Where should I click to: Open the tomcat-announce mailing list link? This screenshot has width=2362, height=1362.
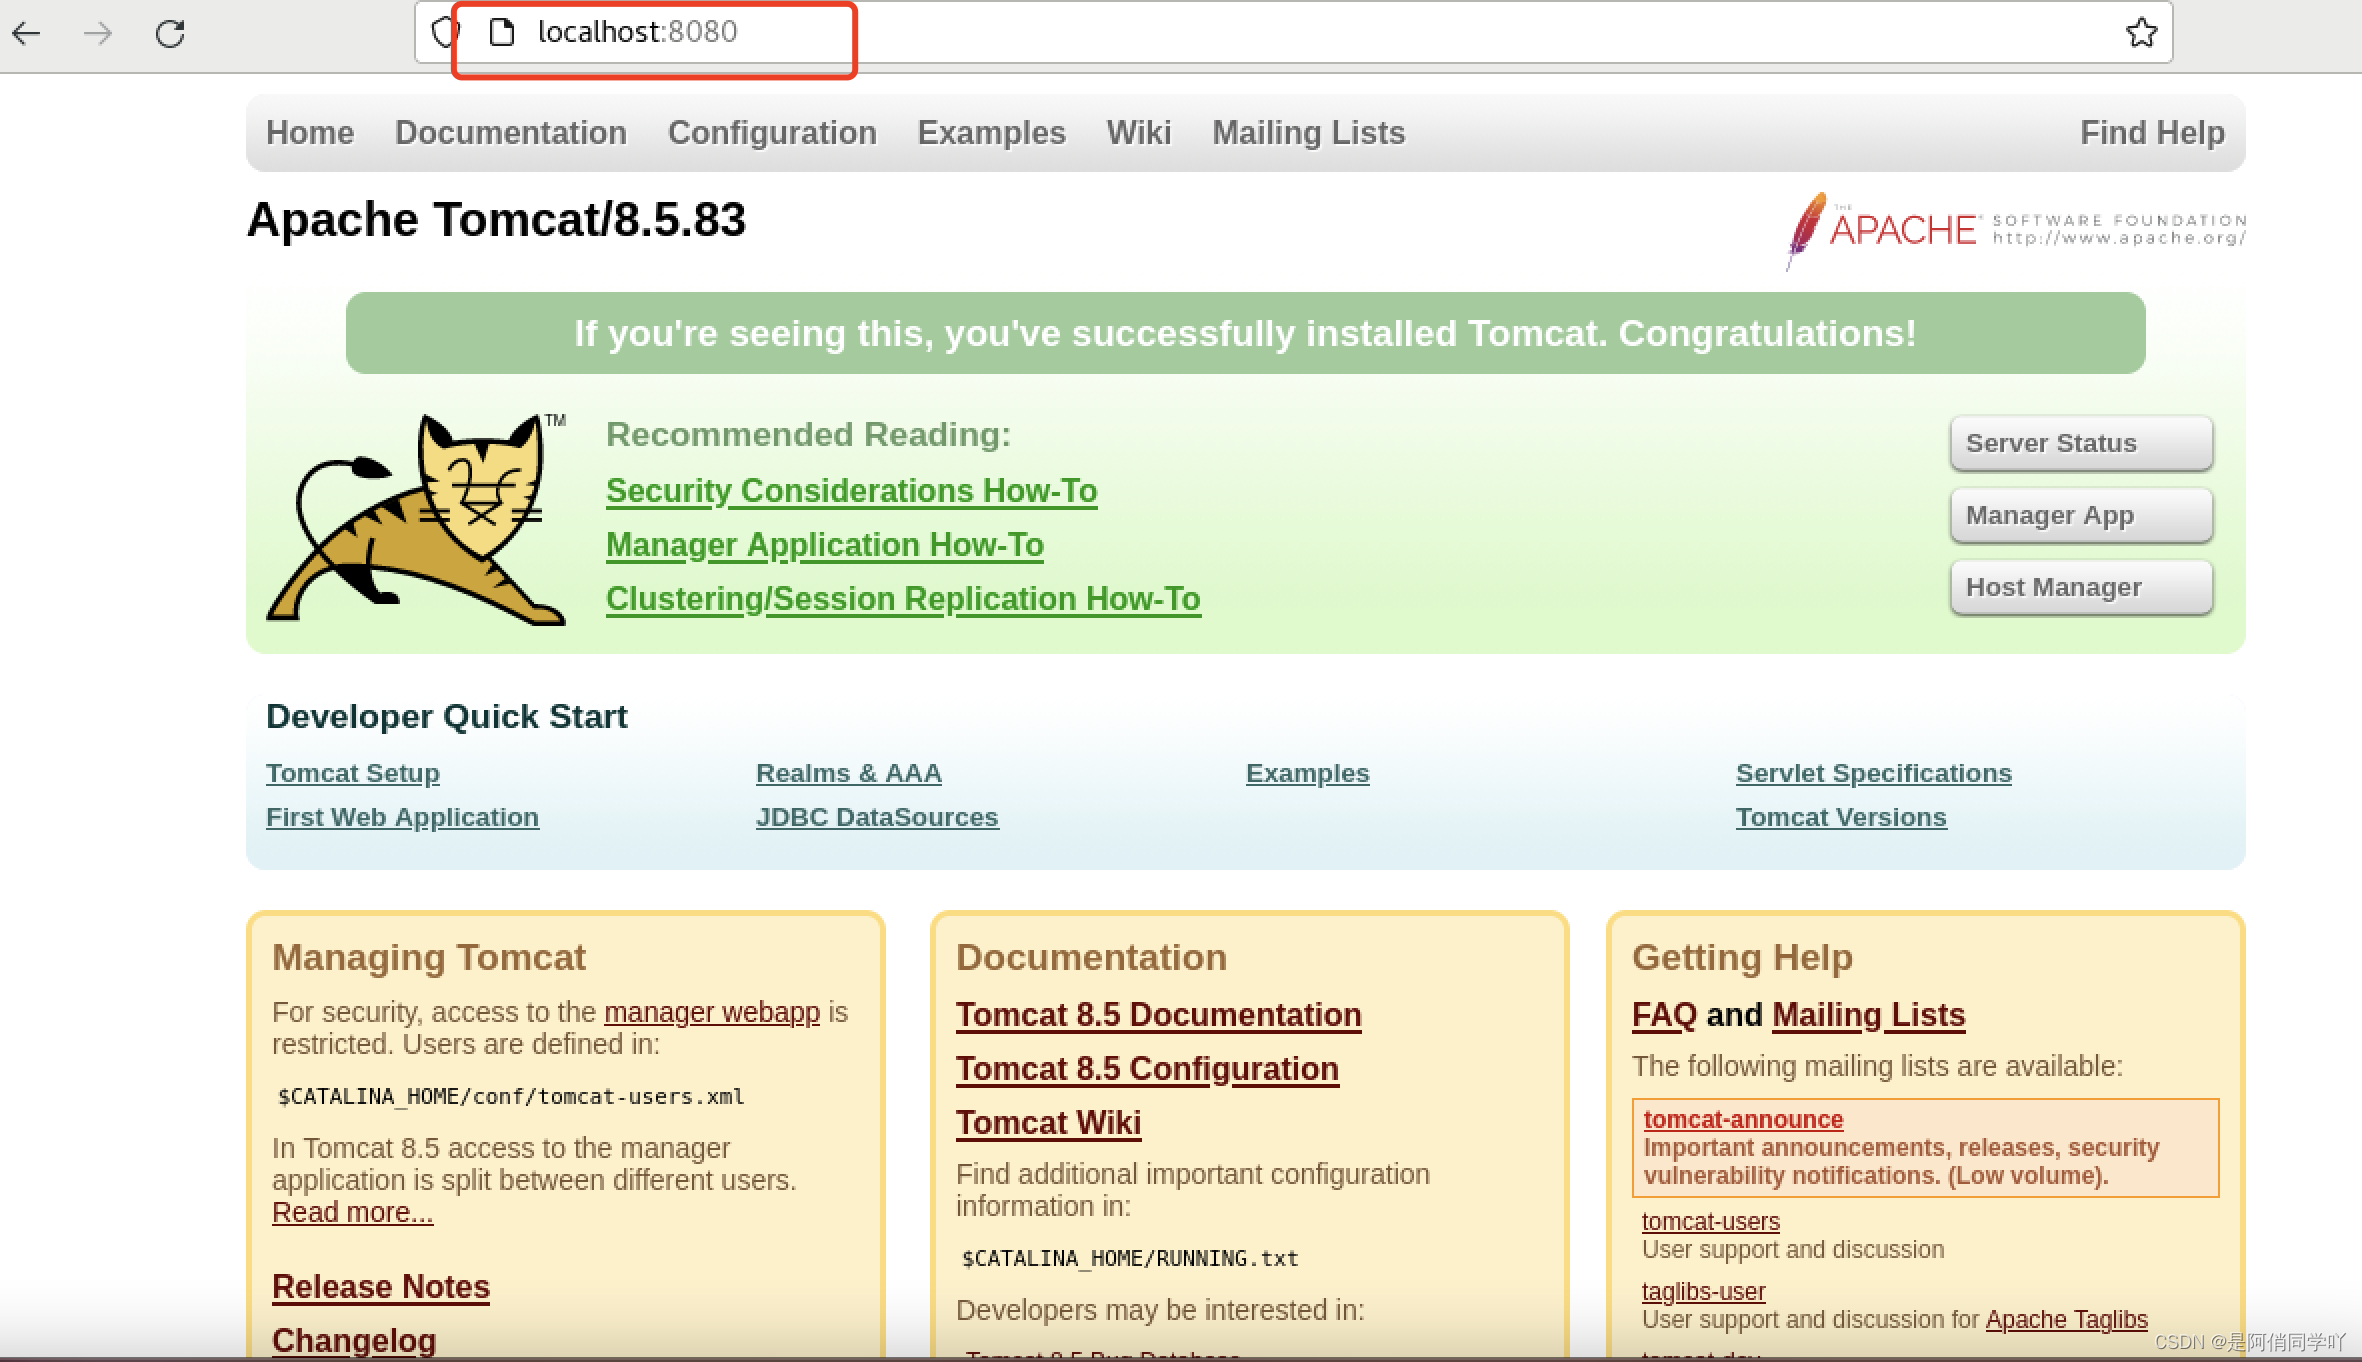[x=1742, y=1119]
